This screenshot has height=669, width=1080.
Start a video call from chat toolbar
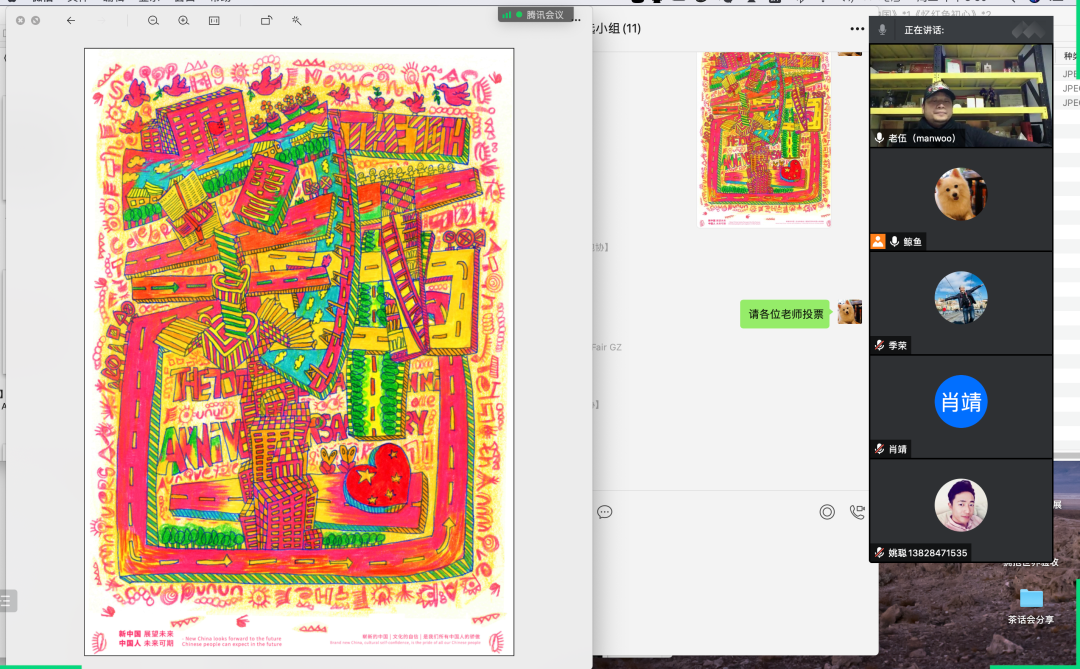coord(856,512)
